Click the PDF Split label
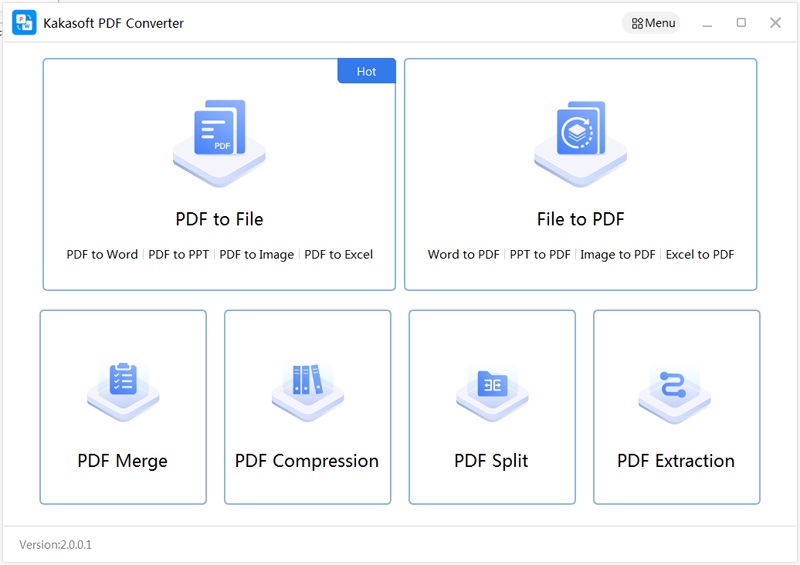 (x=491, y=461)
